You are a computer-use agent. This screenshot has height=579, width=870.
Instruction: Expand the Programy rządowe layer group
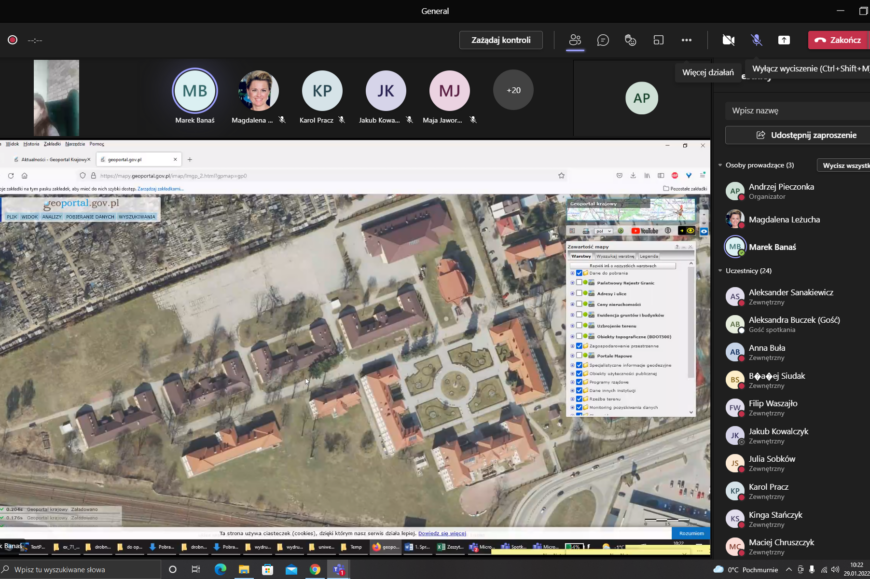[573, 382]
